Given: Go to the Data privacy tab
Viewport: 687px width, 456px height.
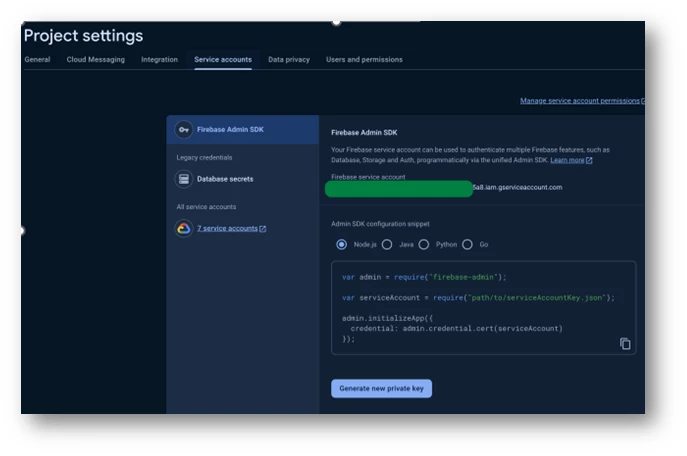Looking at the screenshot, I should tap(289, 60).
